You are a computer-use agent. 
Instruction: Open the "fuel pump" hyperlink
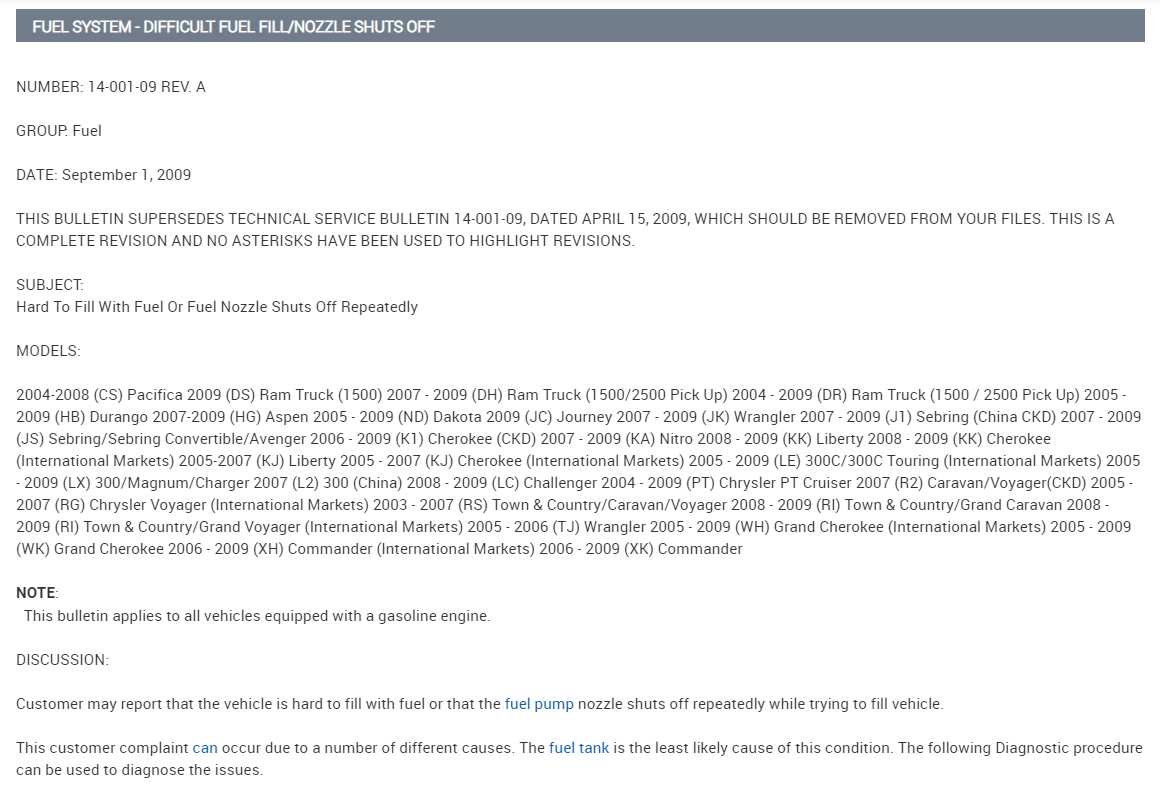click(x=539, y=704)
